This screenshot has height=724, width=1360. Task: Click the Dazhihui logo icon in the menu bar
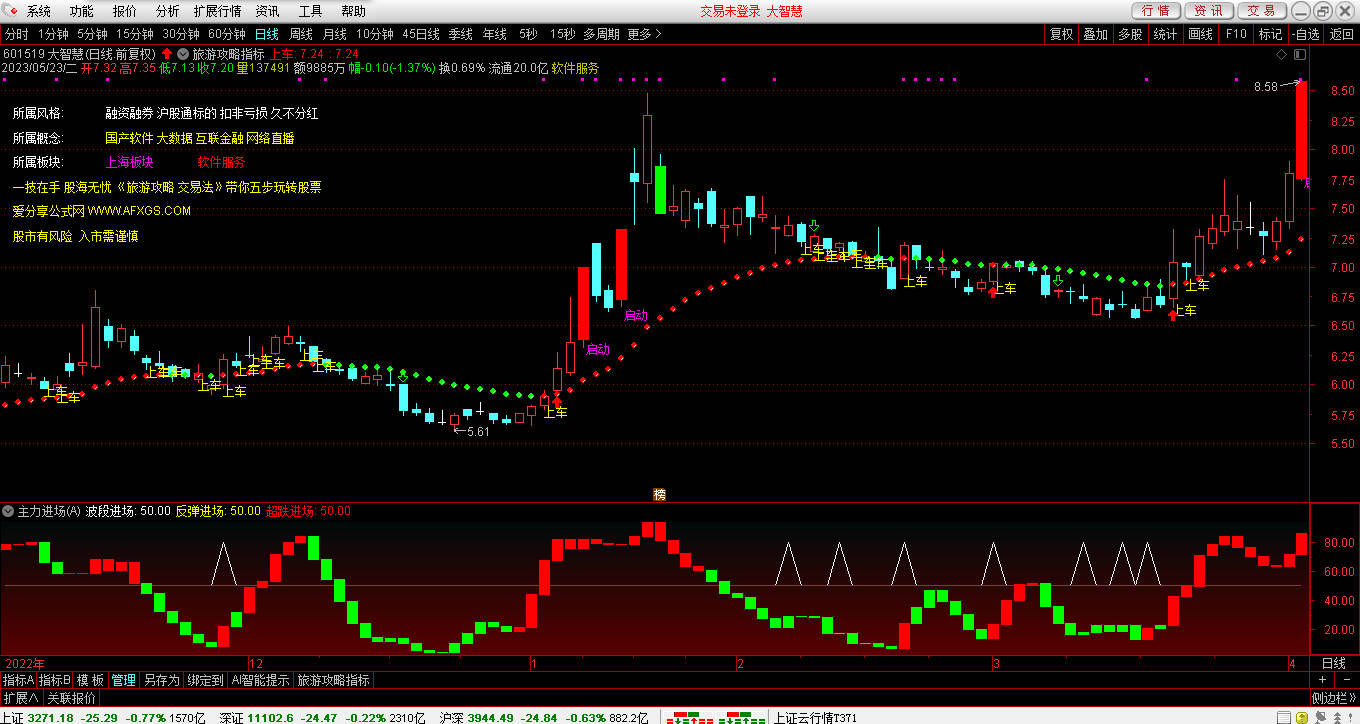(x=11, y=11)
